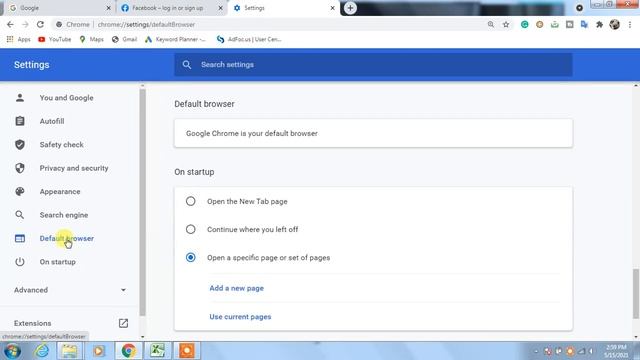Open a new tab with the plus button

(x=350, y=8)
